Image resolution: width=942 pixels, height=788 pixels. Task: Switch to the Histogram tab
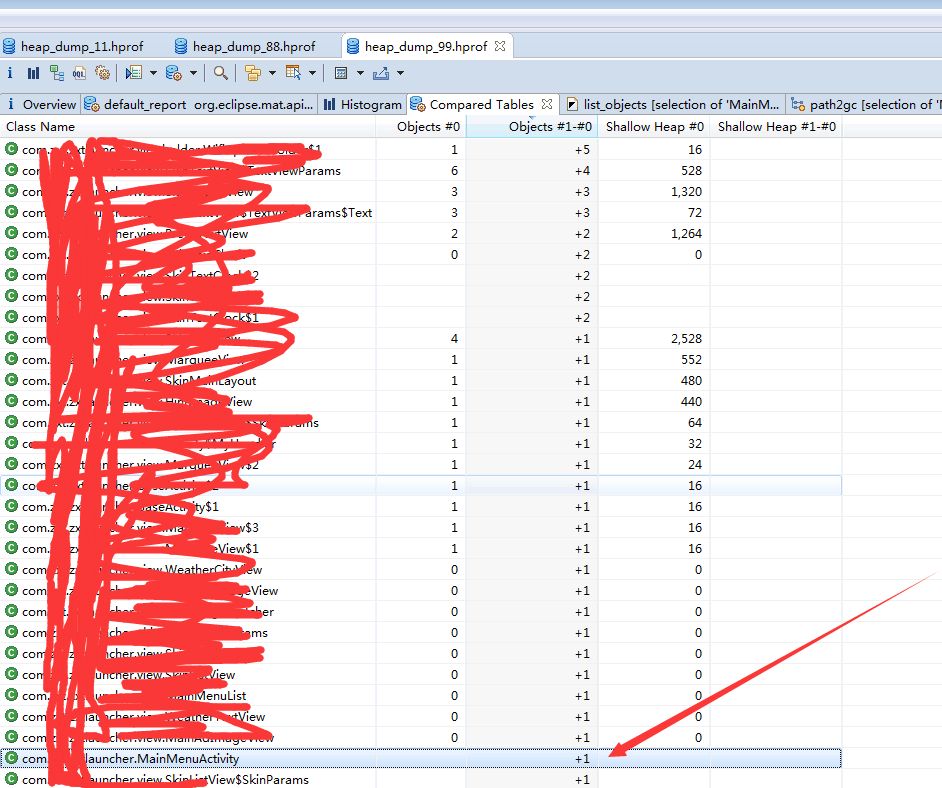coord(362,105)
